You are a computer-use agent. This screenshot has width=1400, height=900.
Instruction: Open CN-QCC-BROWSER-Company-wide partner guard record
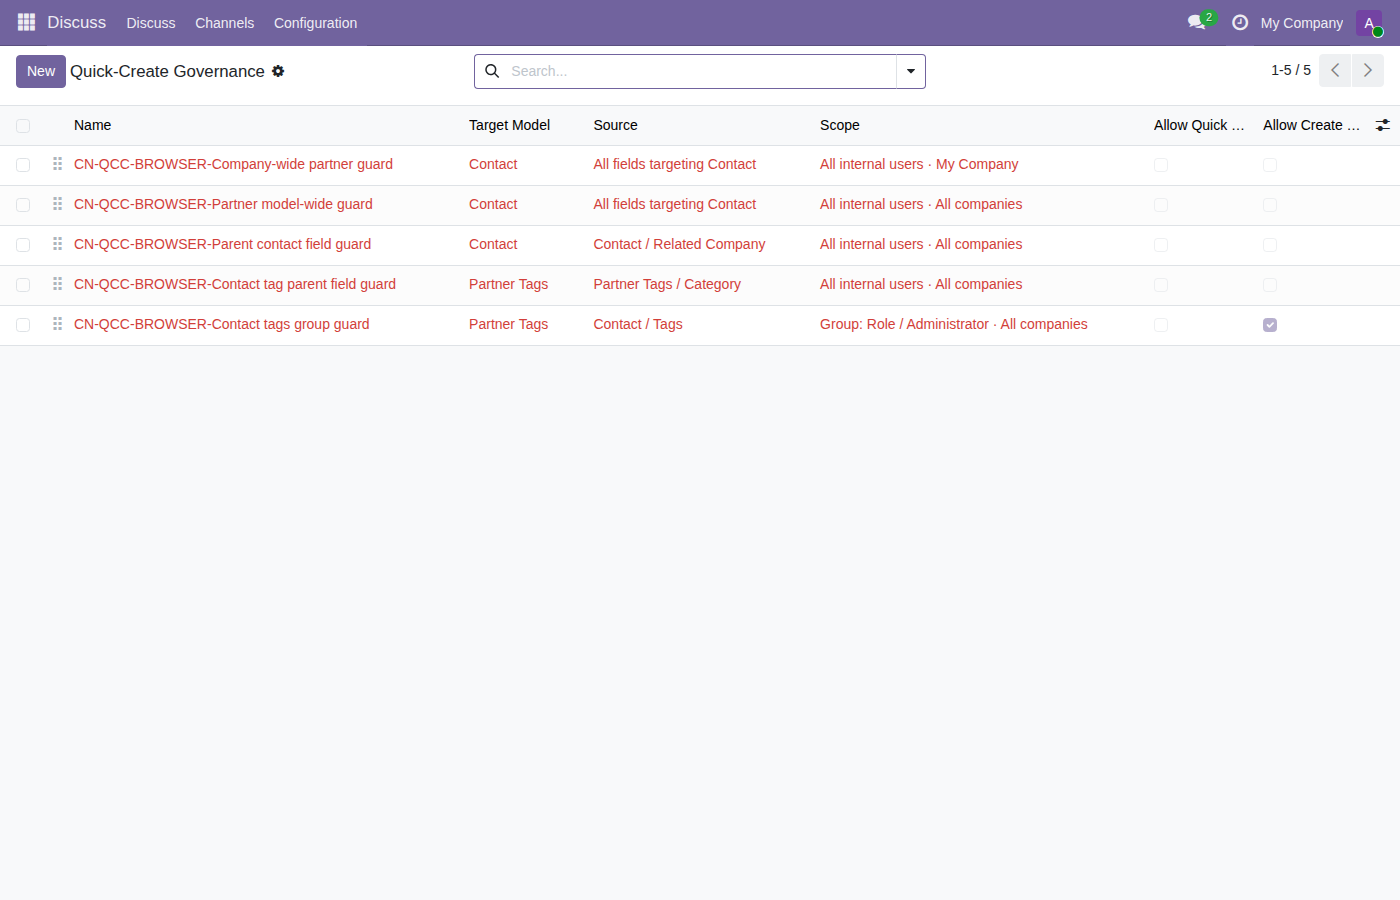click(x=233, y=164)
